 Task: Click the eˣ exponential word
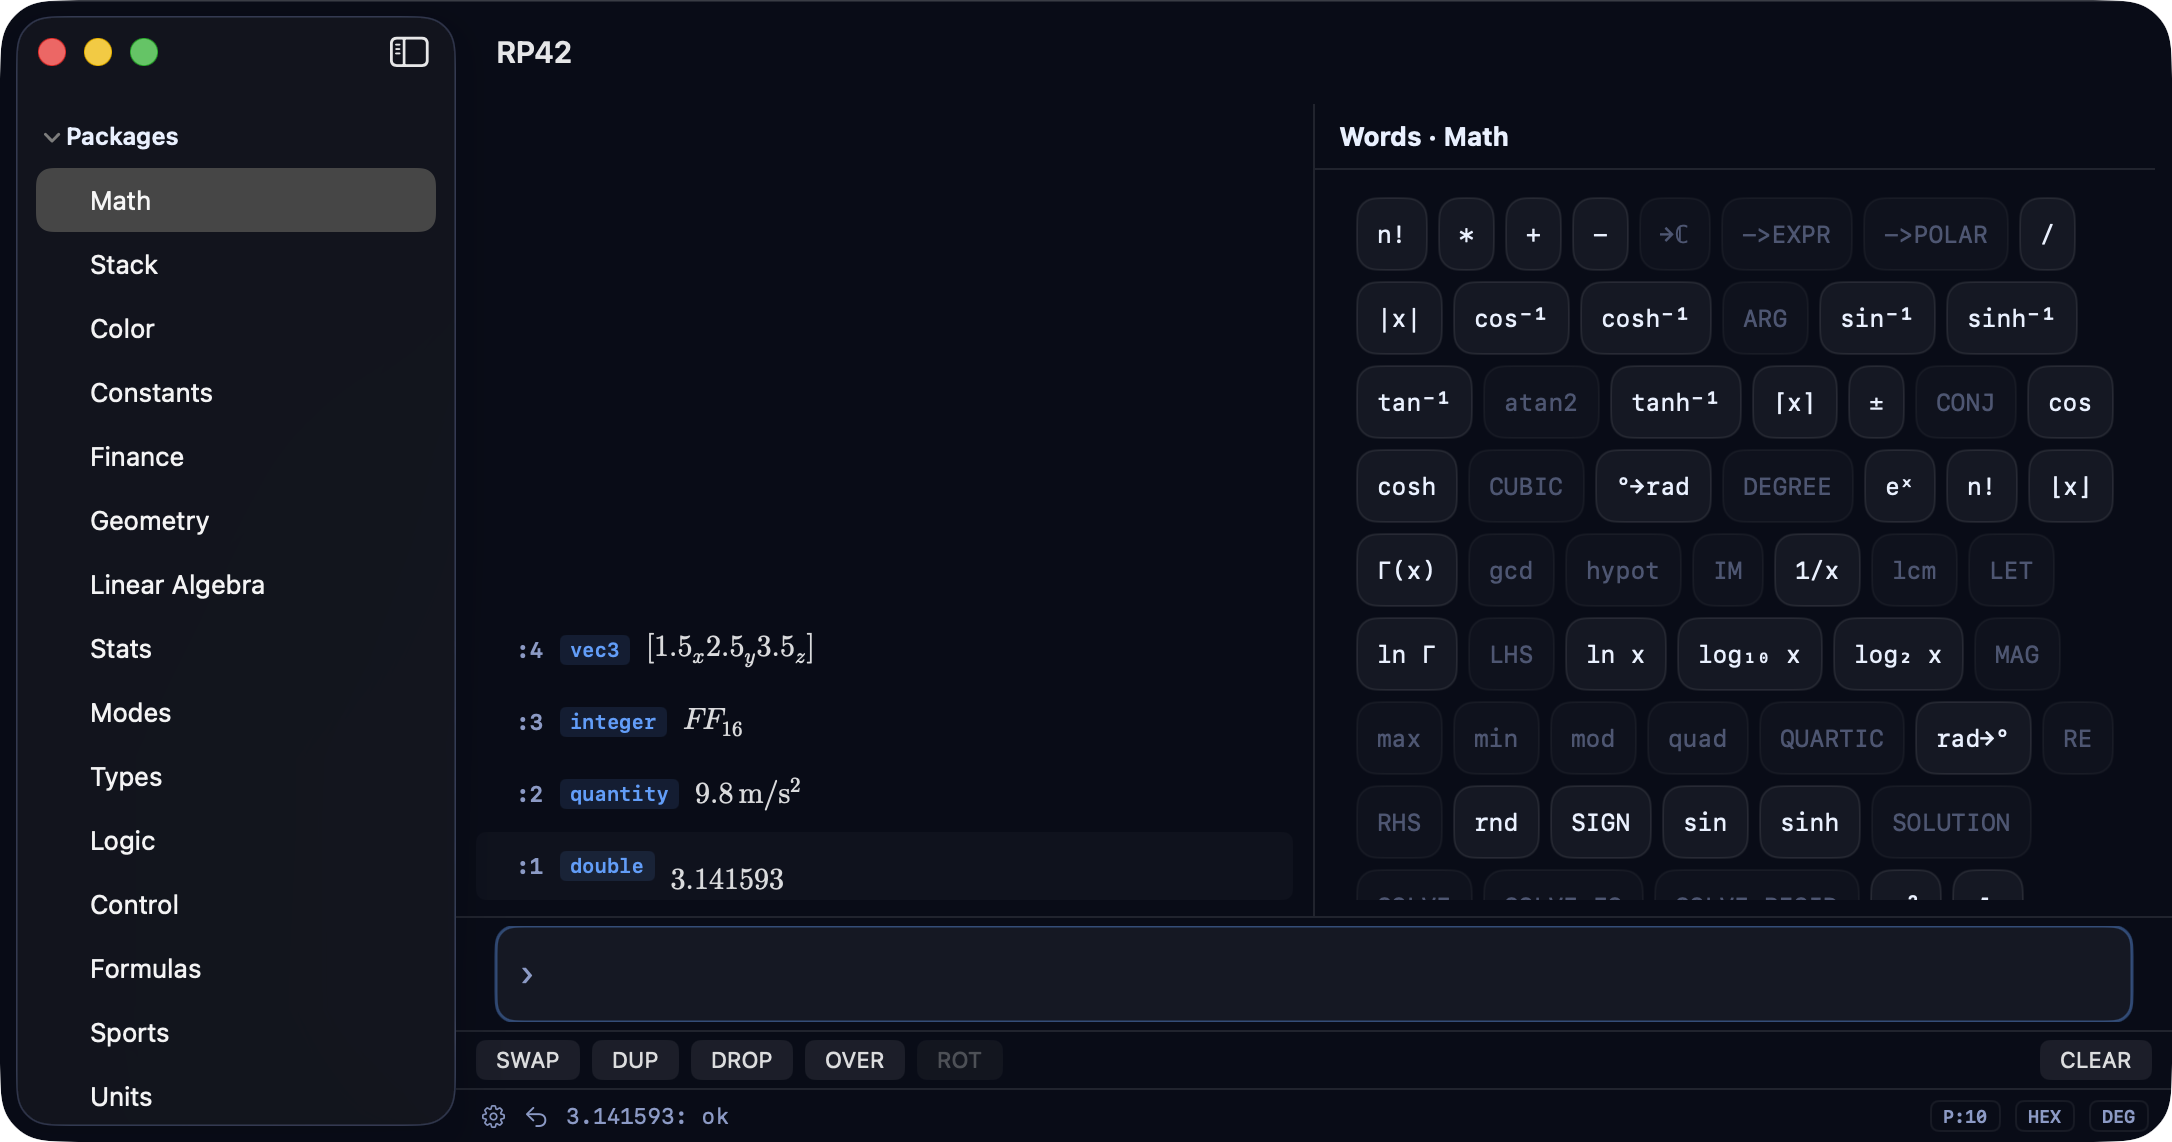tap(1900, 486)
